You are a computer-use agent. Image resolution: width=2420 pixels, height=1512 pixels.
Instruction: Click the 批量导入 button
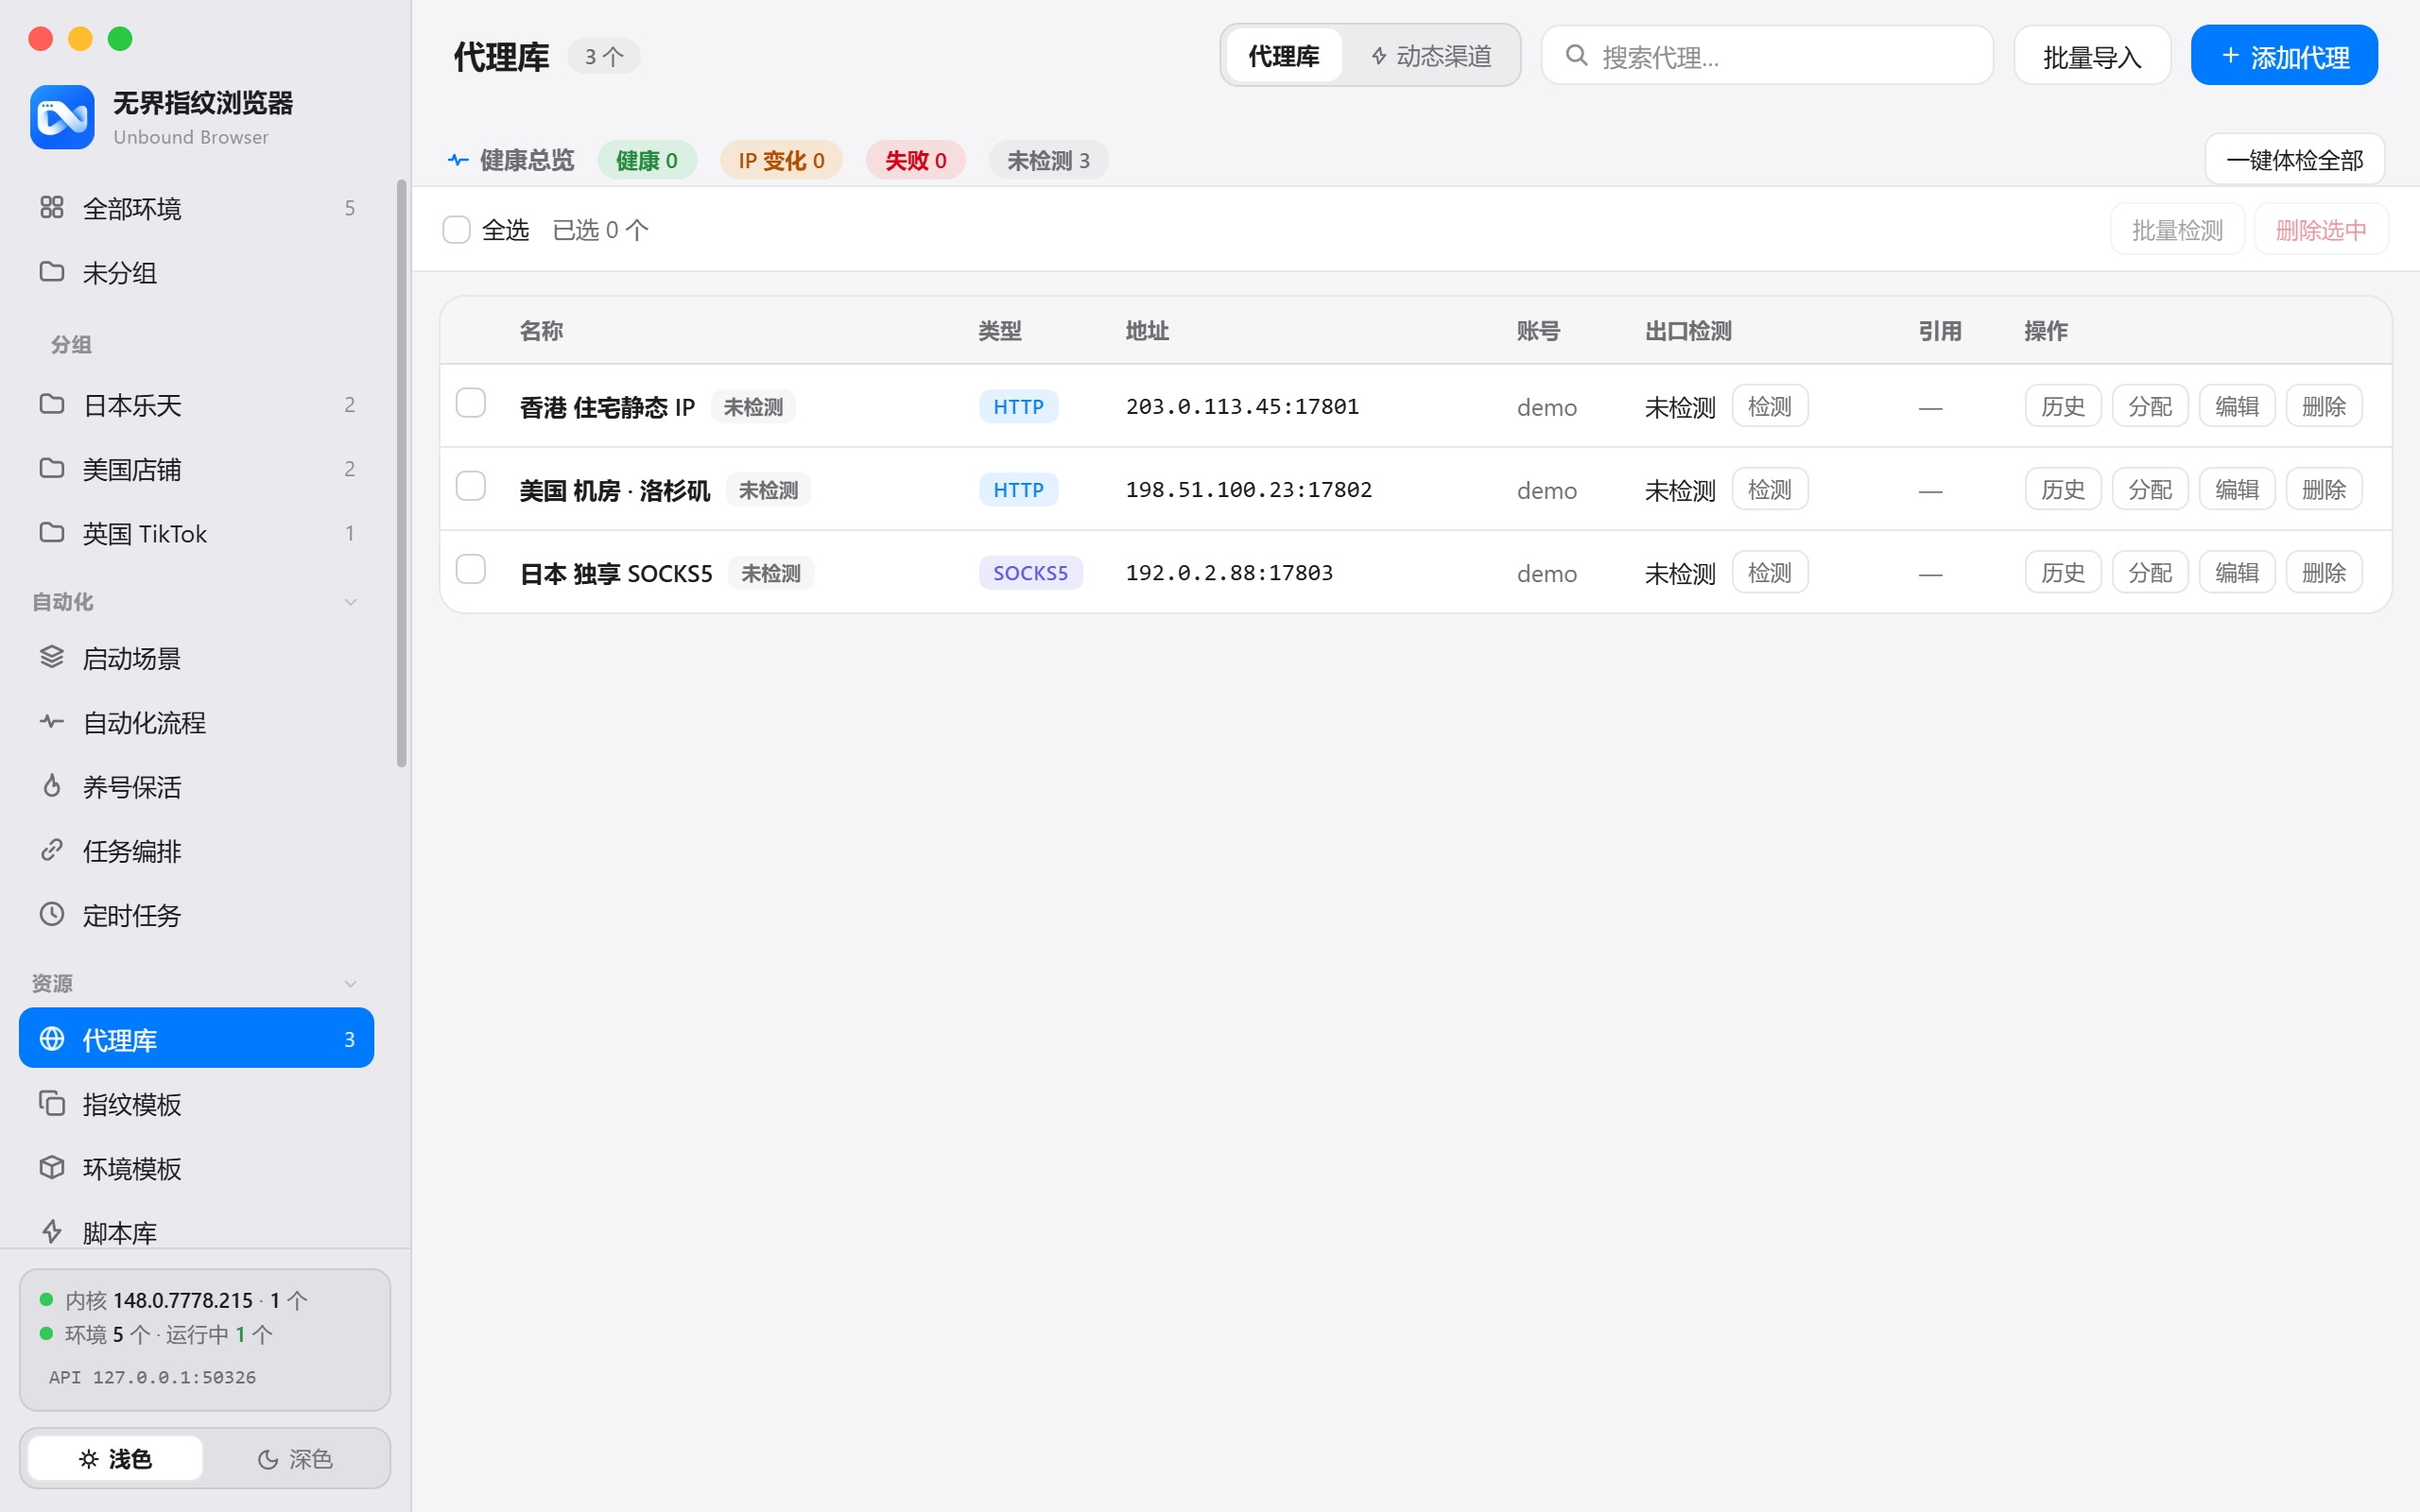tap(2092, 56)
